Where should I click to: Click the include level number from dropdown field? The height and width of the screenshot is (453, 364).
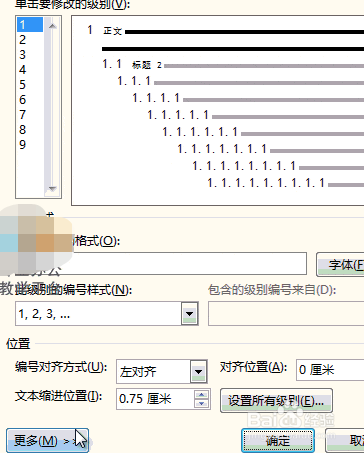click(x=286, y=314)
